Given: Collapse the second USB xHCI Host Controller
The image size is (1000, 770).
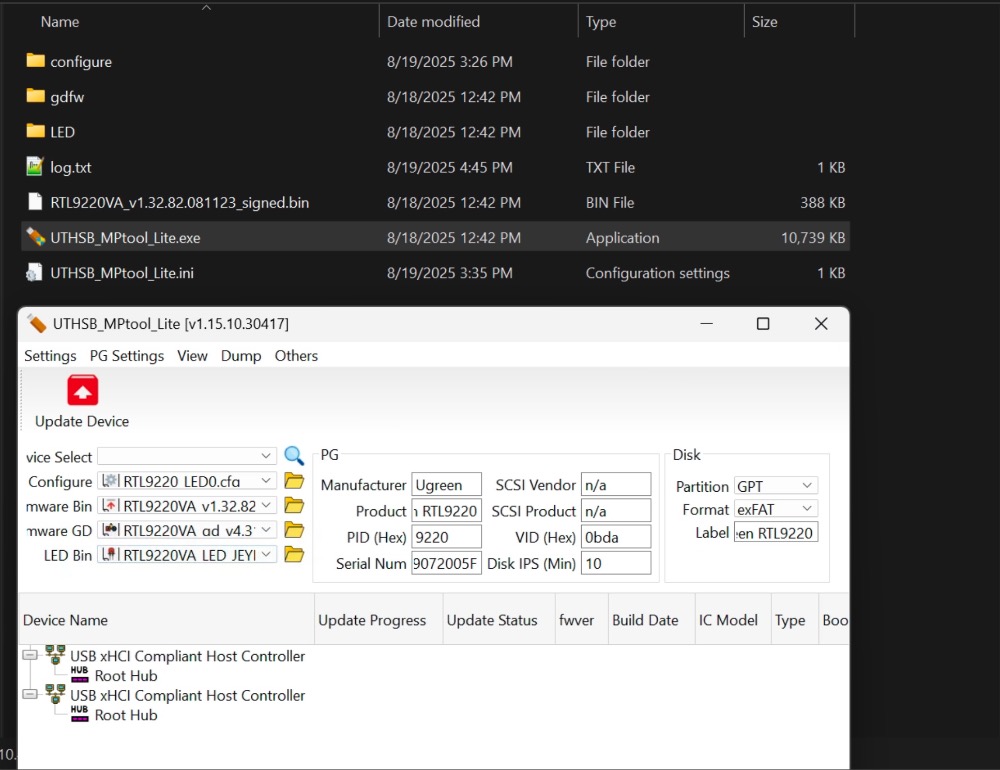Looking at the screenshot, I should pos(30,694).
